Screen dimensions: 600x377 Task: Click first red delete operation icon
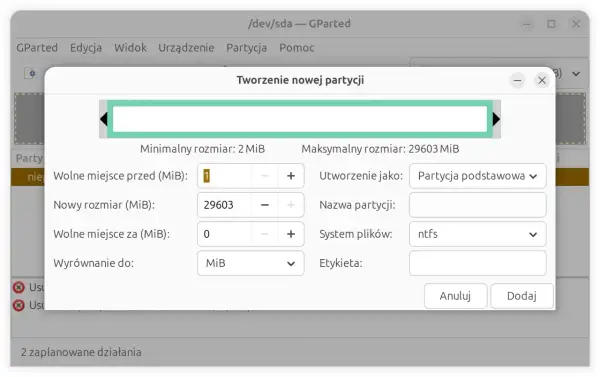tap(18, 287)
